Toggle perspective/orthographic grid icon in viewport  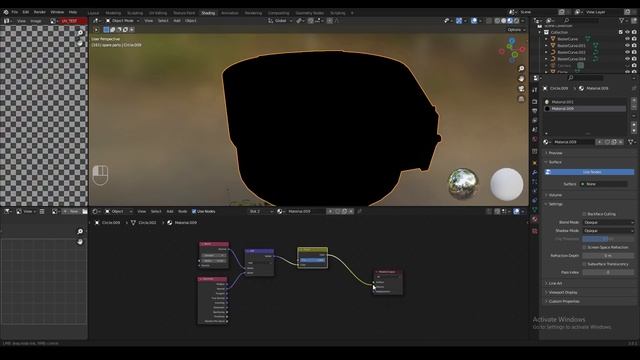[x=521, y=99]
